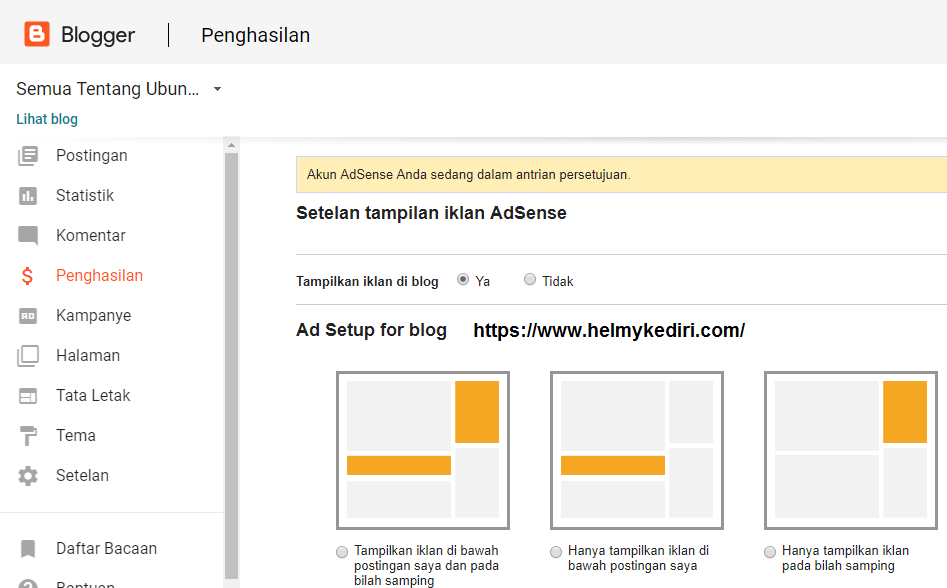Open Daftar Bacaan menu item
This screenshot has height=588, width=947.
coord(106,548)
